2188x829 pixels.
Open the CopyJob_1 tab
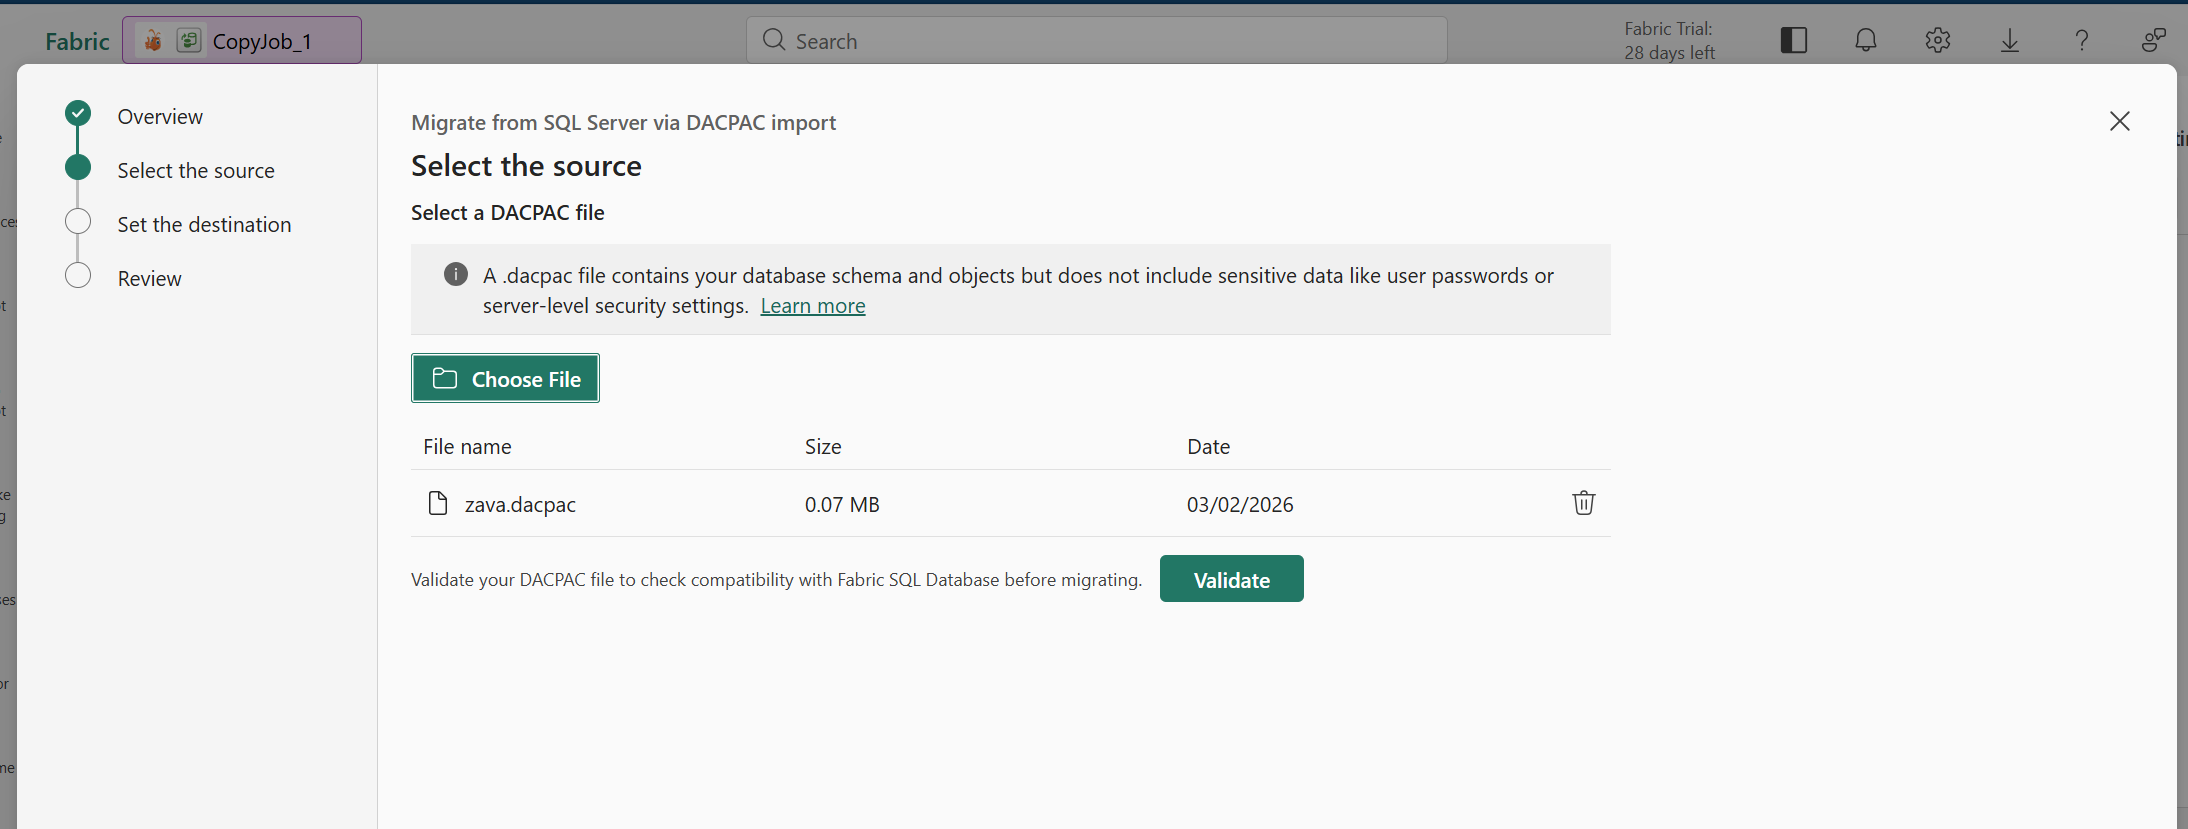click(242, 40)
